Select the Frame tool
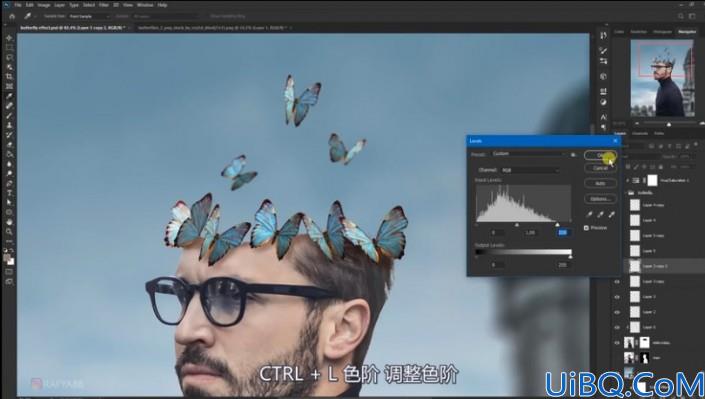The height and width of the screenshot is (399, 705). point(9,86)
